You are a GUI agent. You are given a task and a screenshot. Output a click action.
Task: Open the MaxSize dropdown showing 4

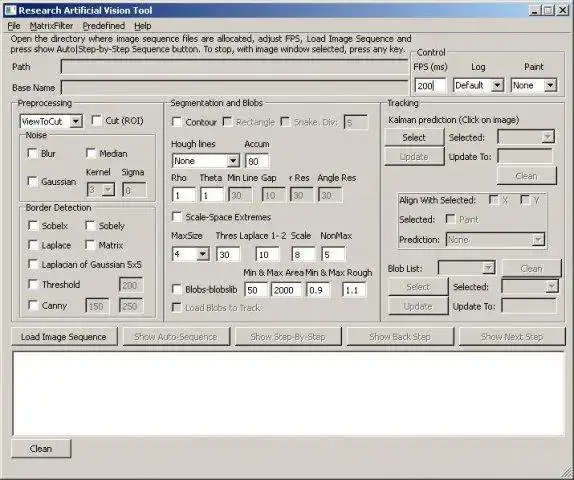190,254
